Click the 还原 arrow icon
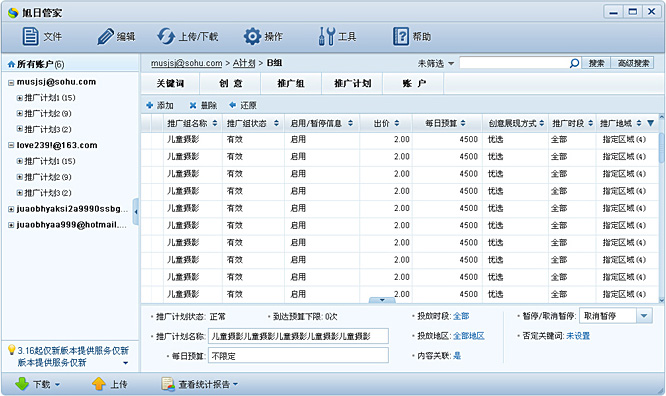 (x=232, y=105)
